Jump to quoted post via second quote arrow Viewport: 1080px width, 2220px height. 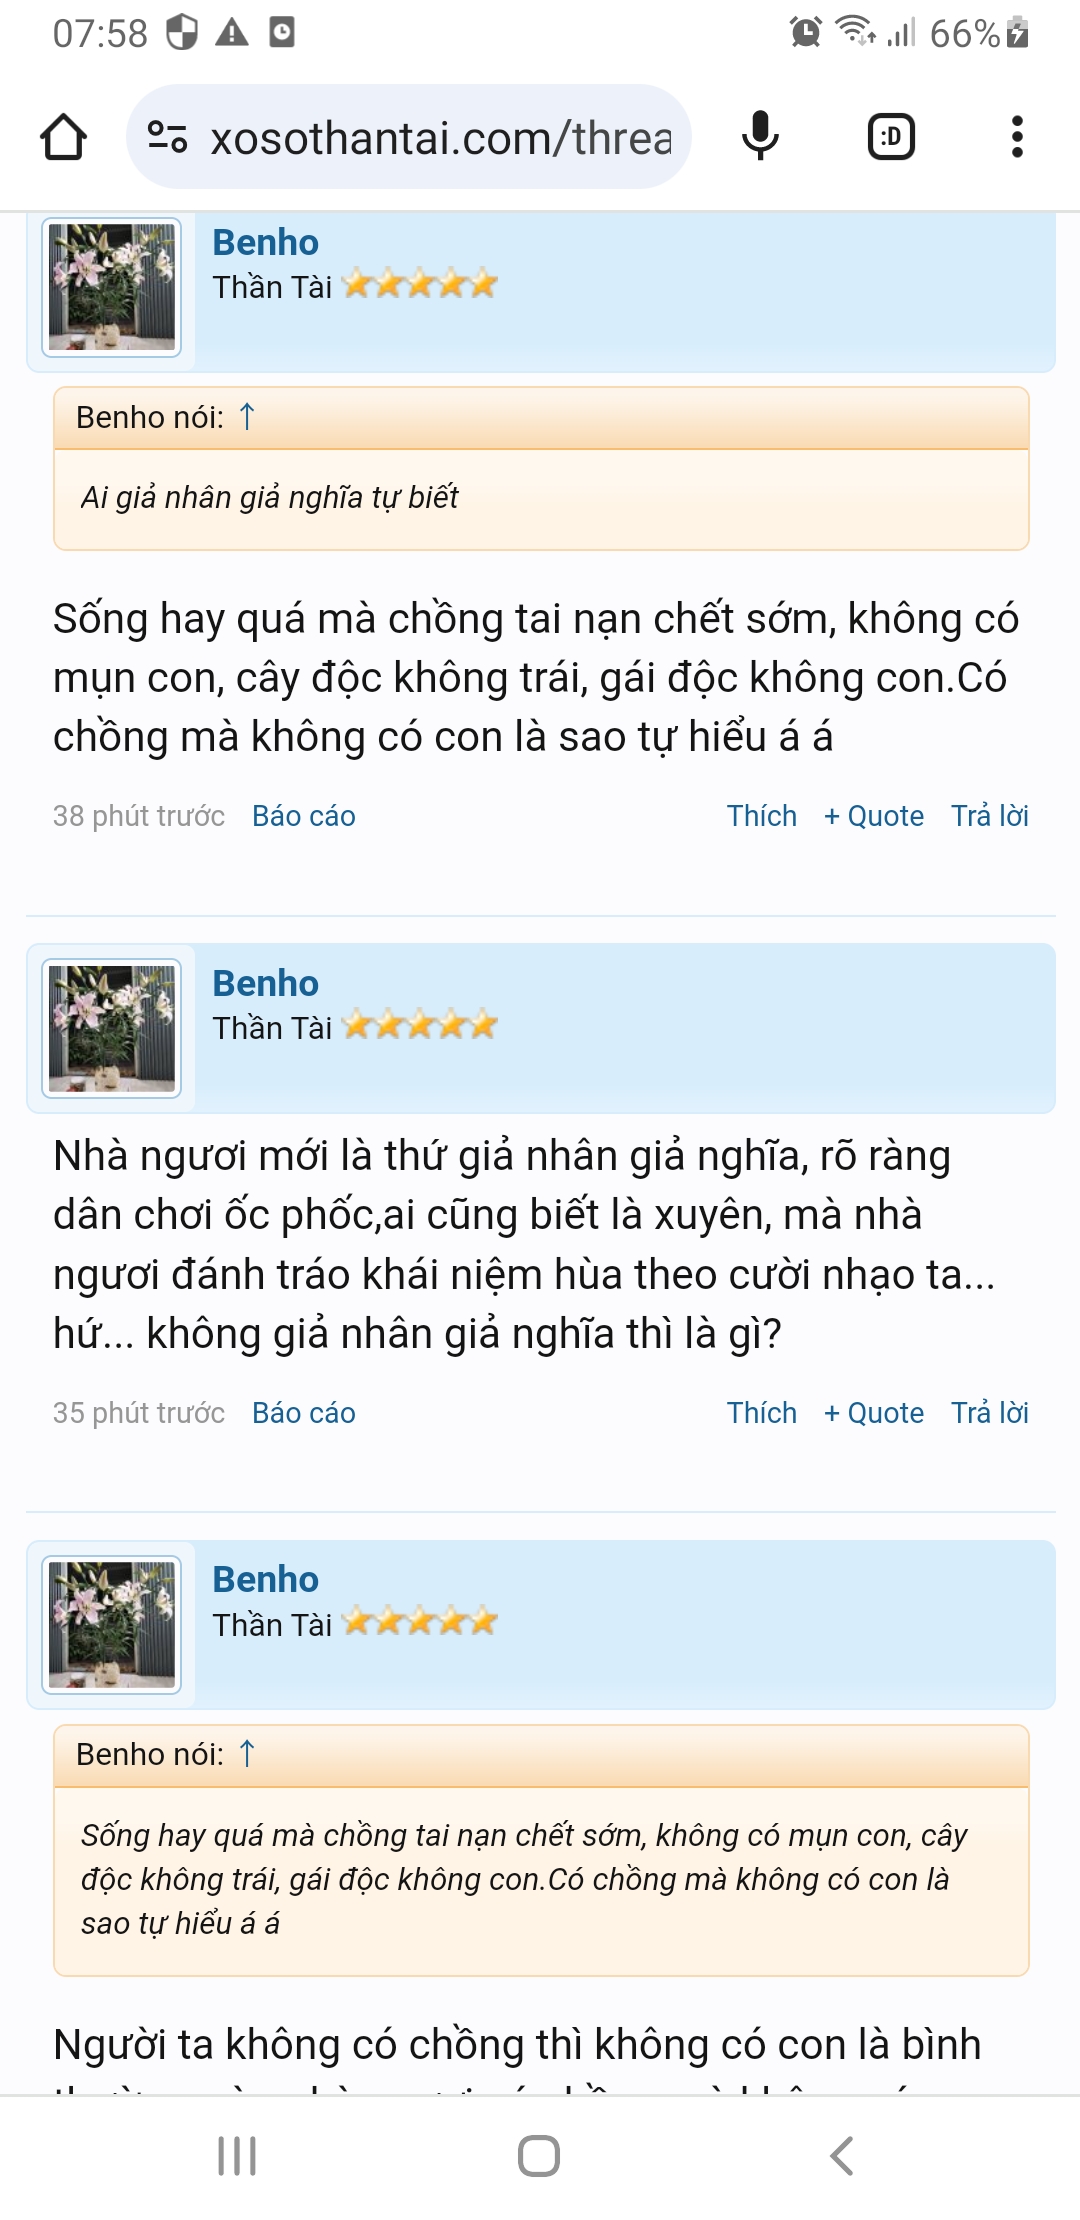[x=247, y=1754]
